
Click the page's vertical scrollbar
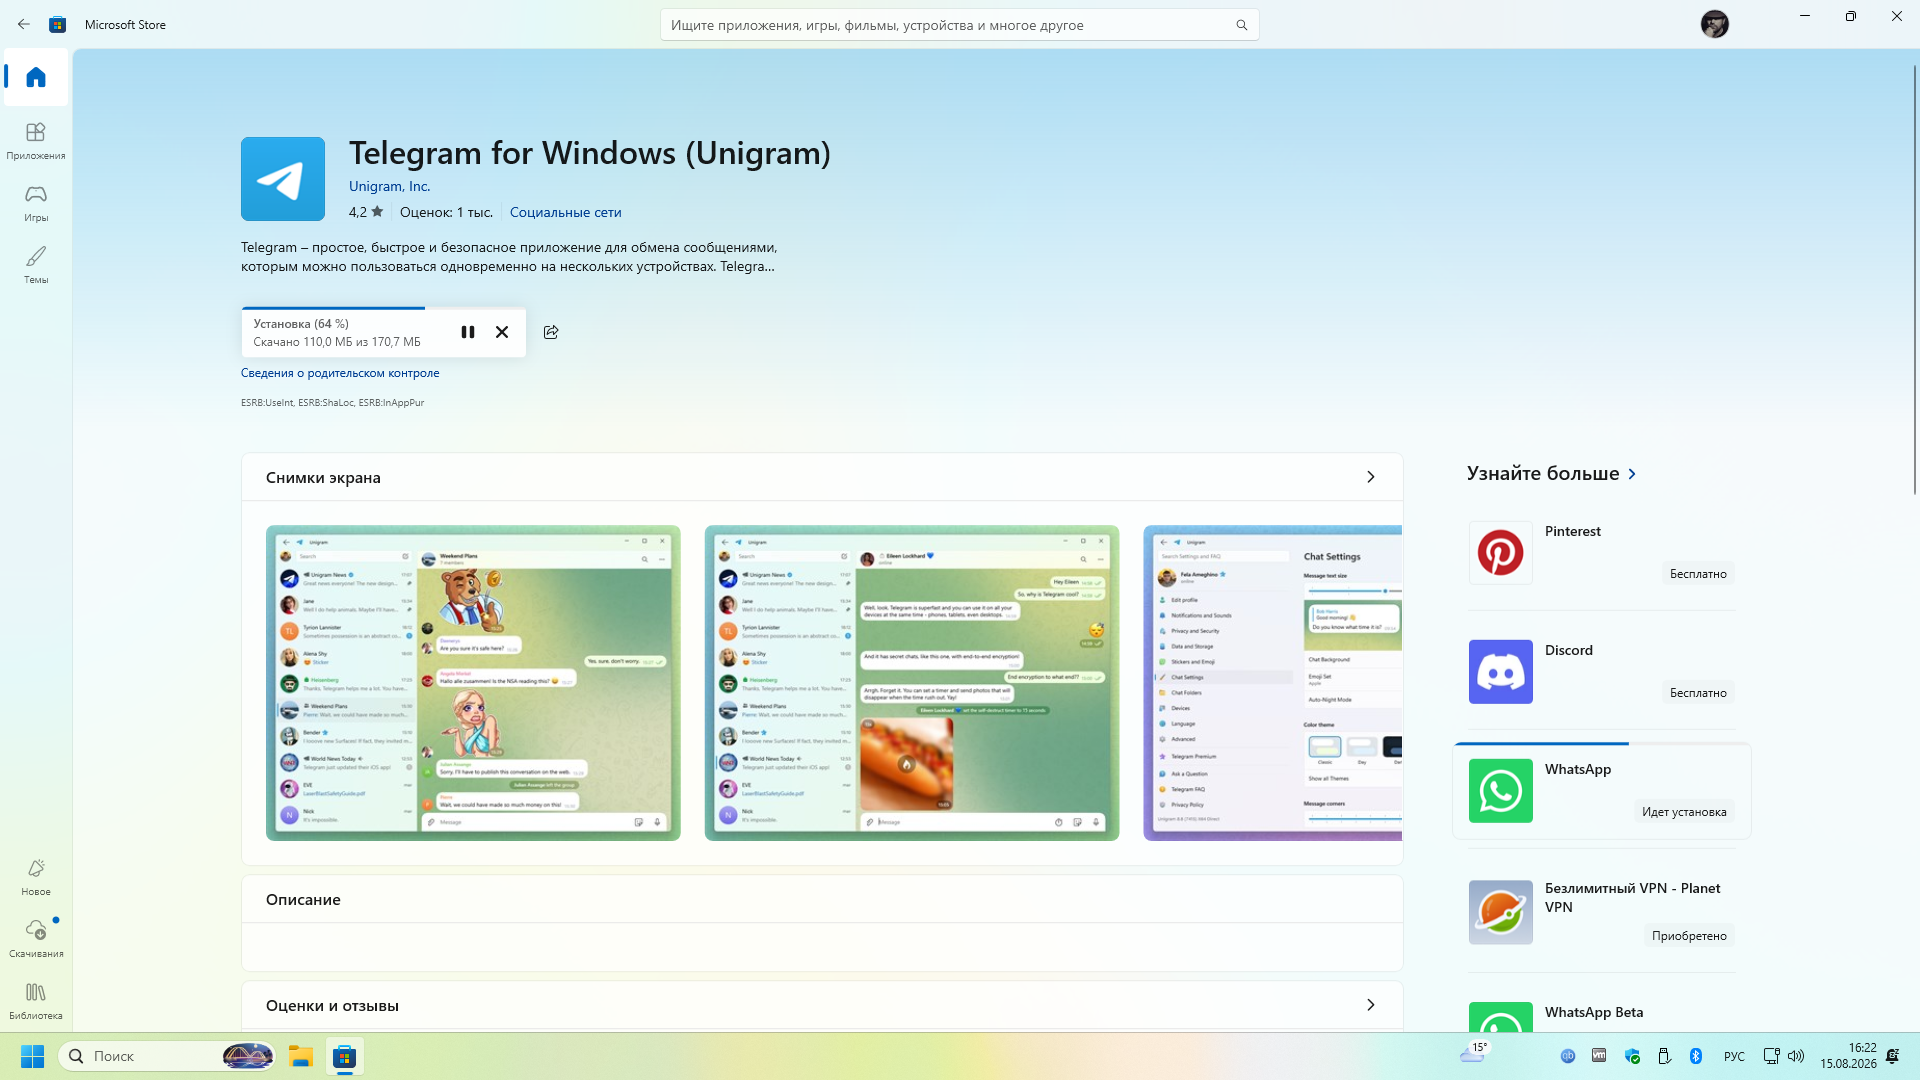point(1915,279)
